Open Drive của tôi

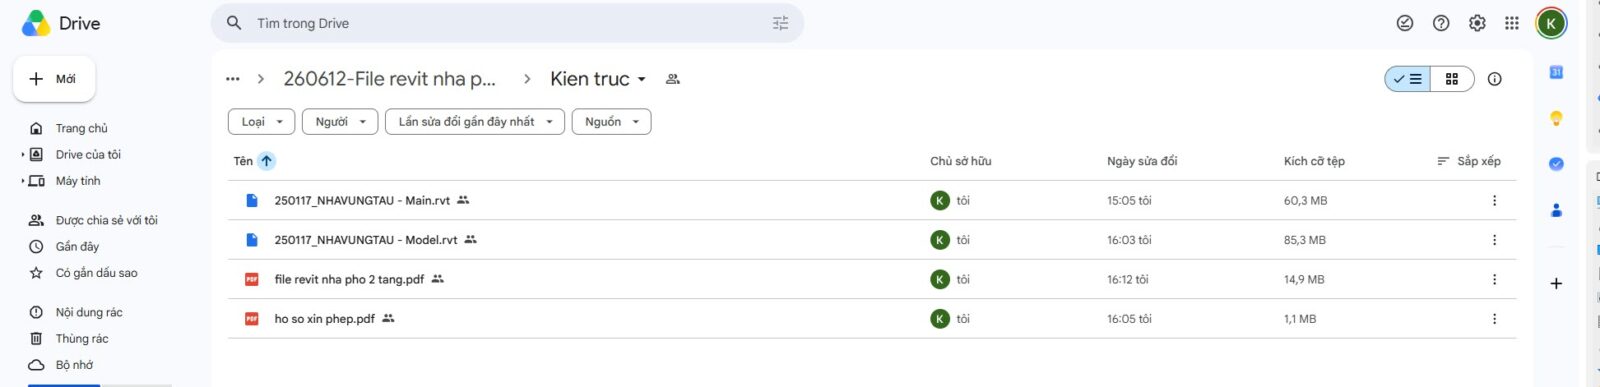88,155
